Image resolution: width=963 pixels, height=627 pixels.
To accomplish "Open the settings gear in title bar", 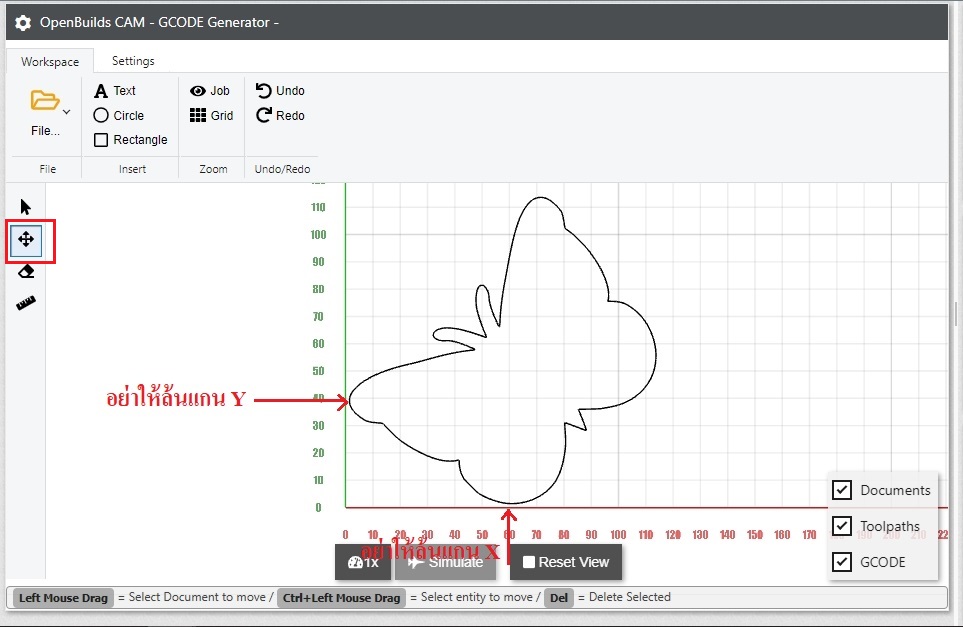I will [x=23, y=23].
